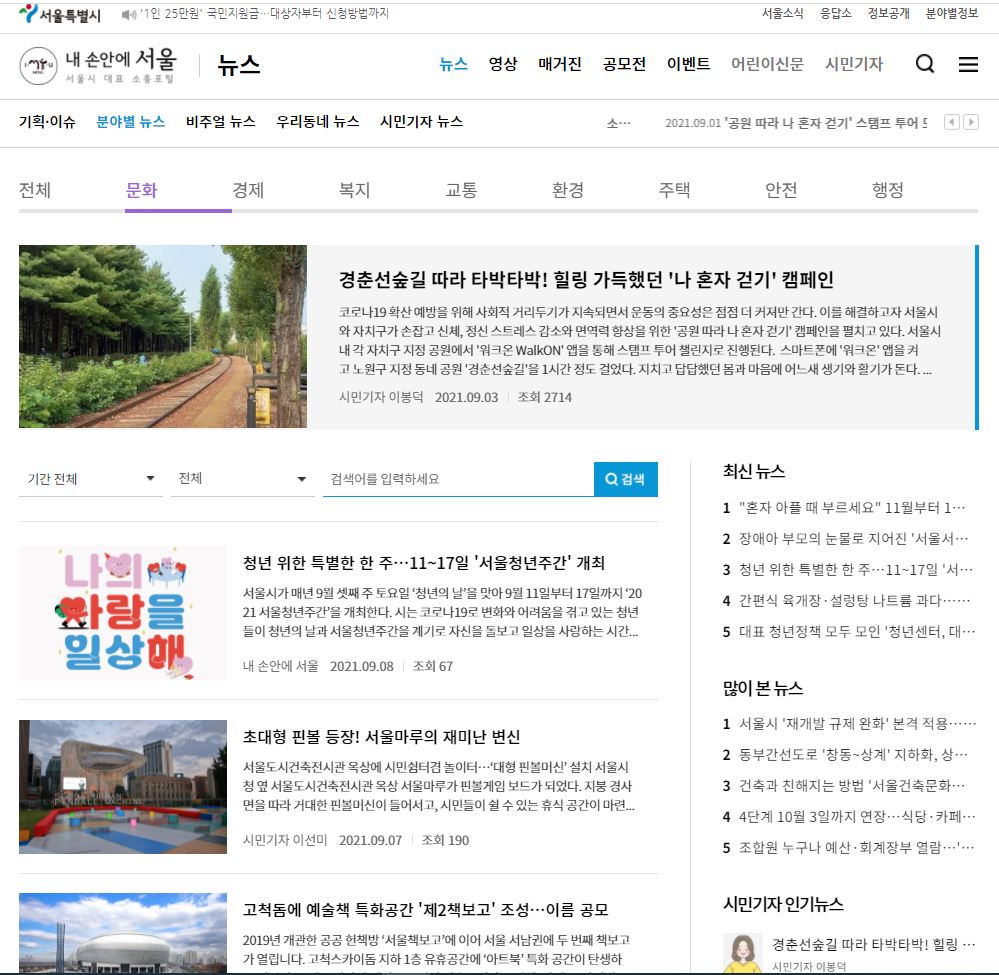Go to 어린이신문 in main navigation
Viewport: 999px width, 975px height.
[768, 64]
